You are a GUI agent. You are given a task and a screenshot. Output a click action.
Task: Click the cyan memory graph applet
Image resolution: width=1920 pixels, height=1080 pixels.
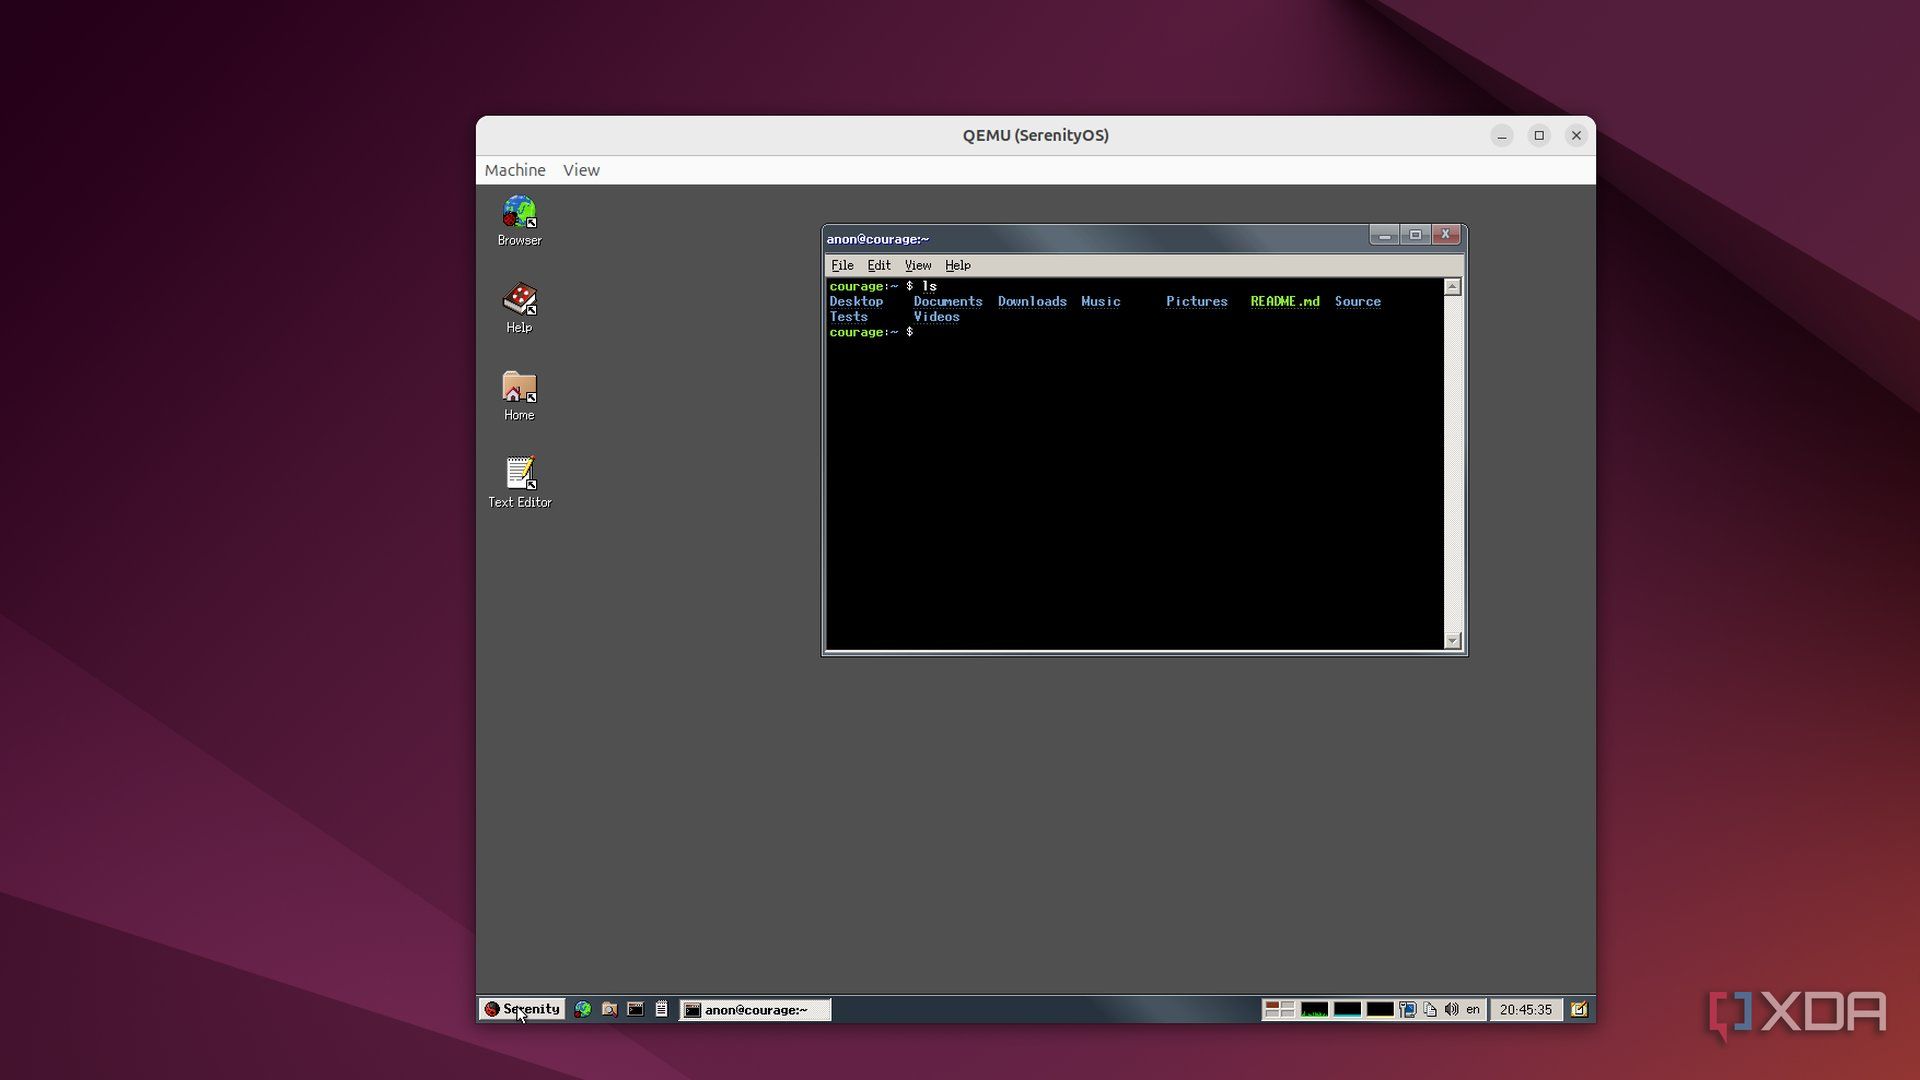pyautogui.click(x=1347, y=1009)
